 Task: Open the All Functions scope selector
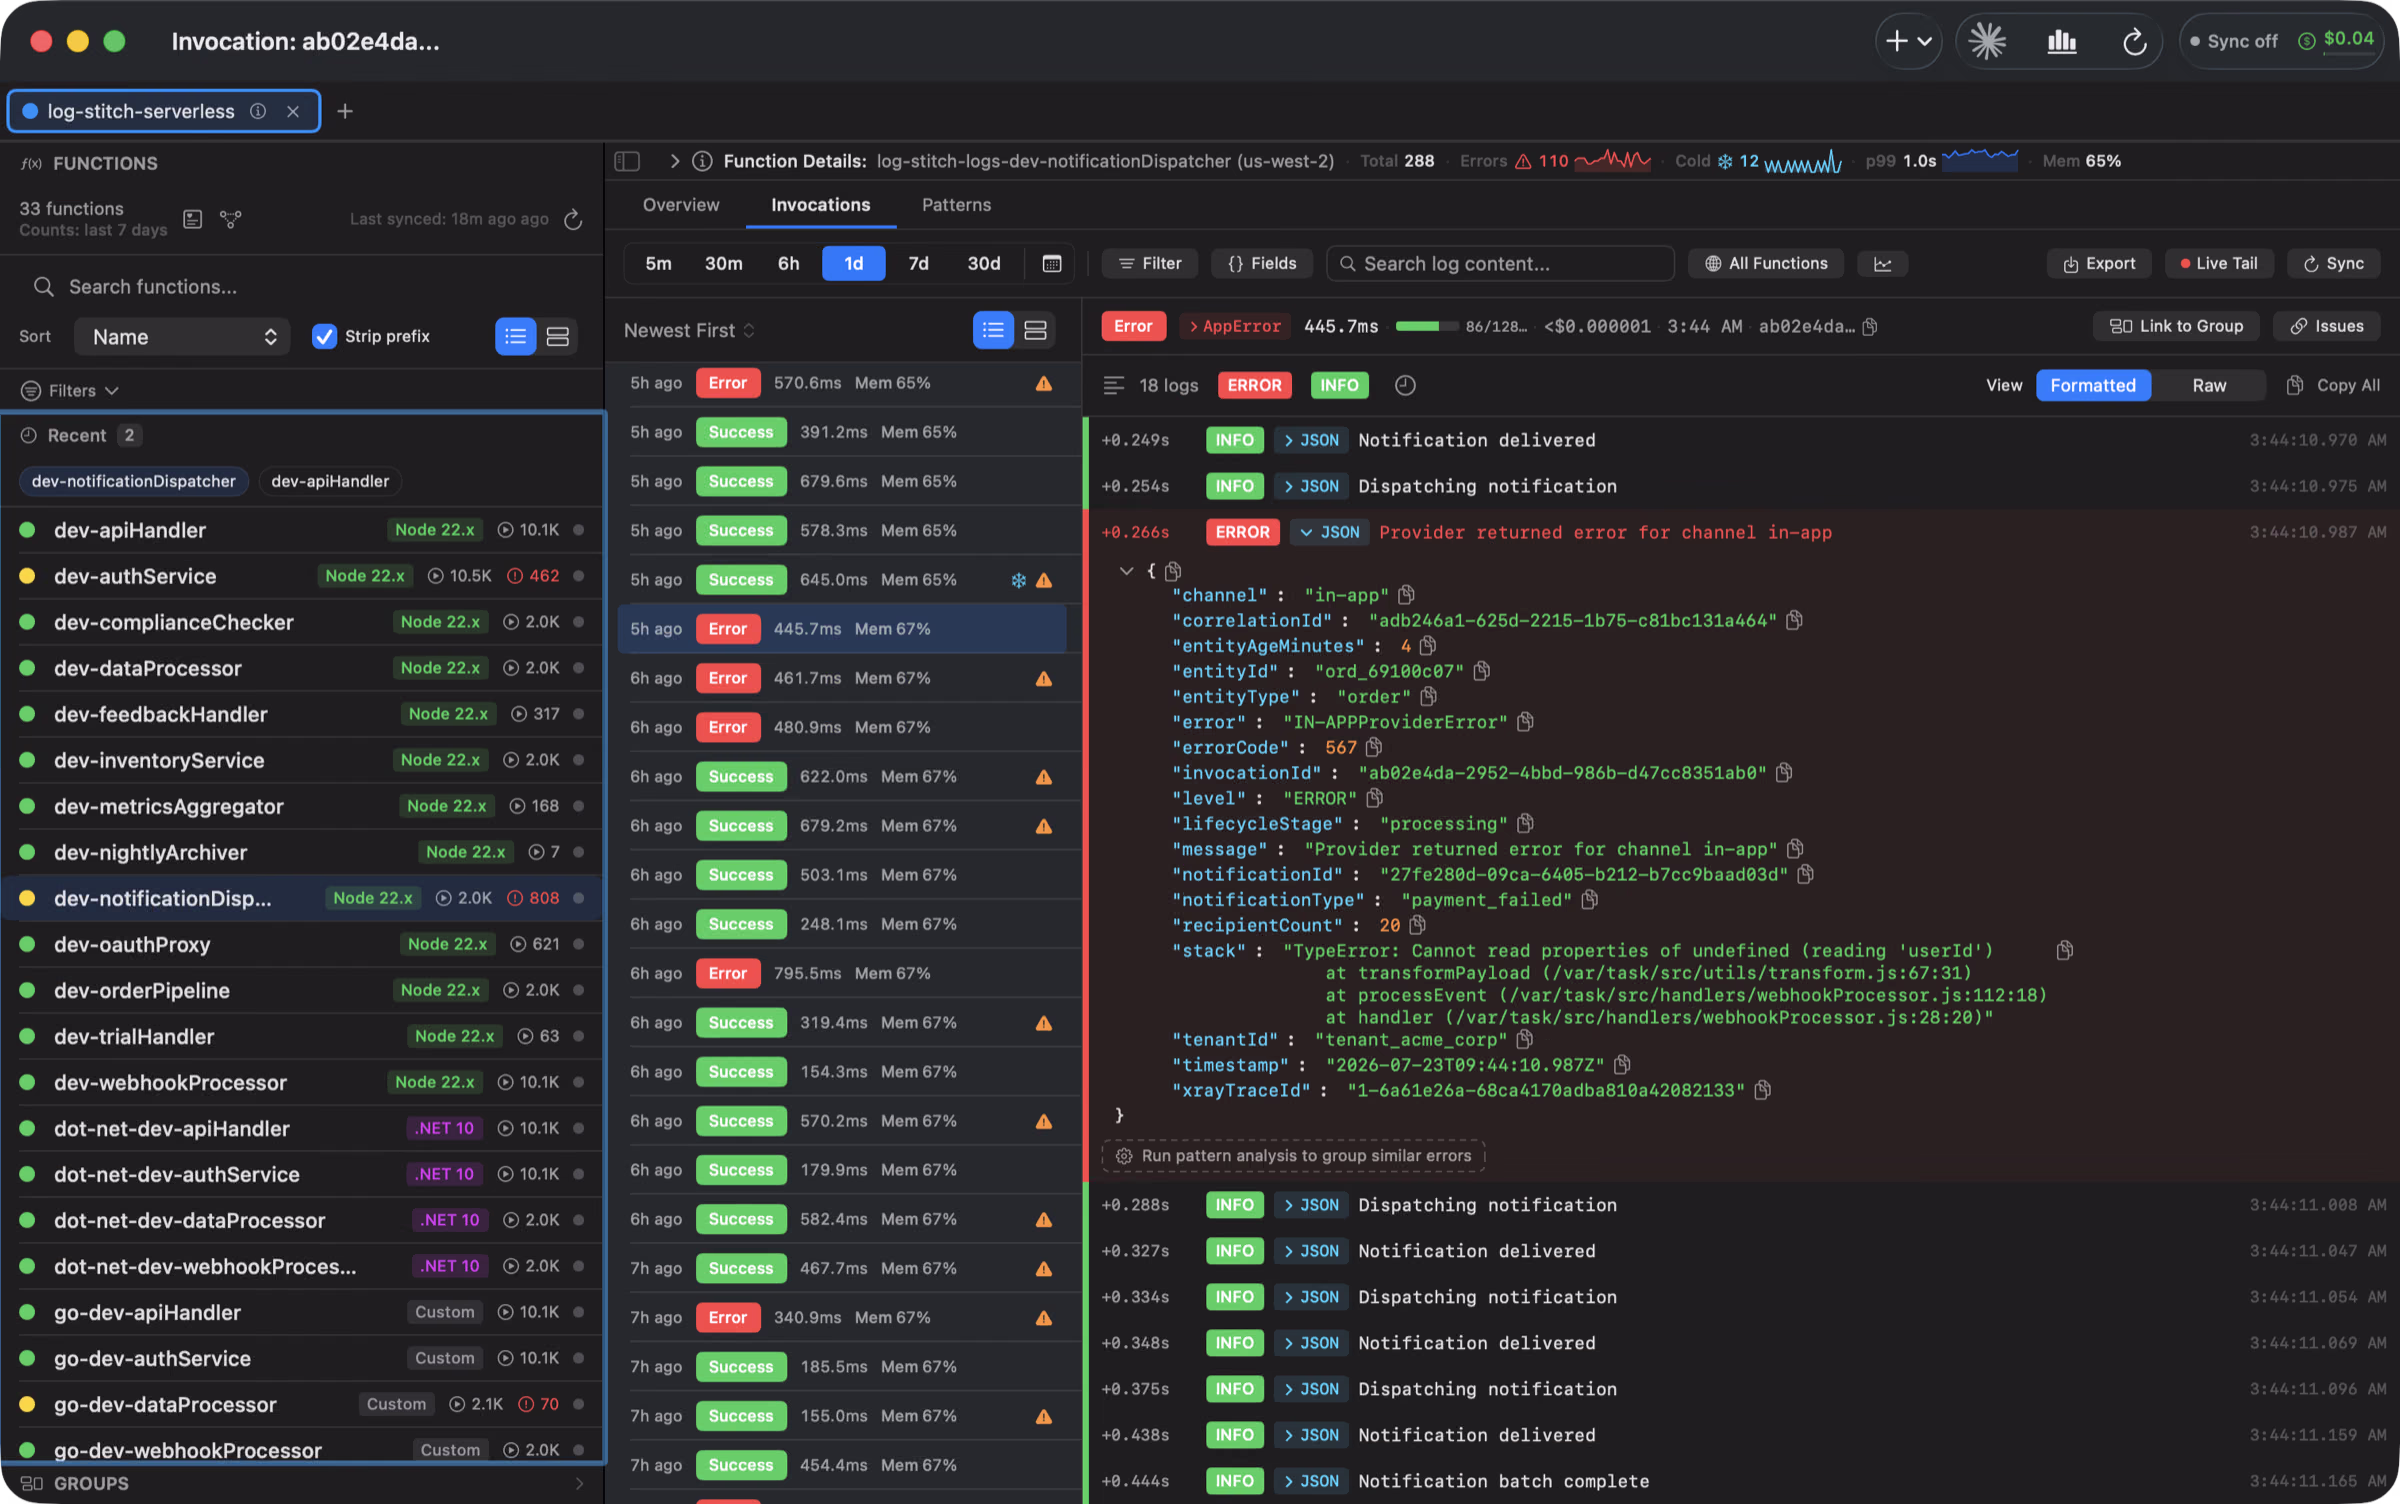[x=1766, y=263]
